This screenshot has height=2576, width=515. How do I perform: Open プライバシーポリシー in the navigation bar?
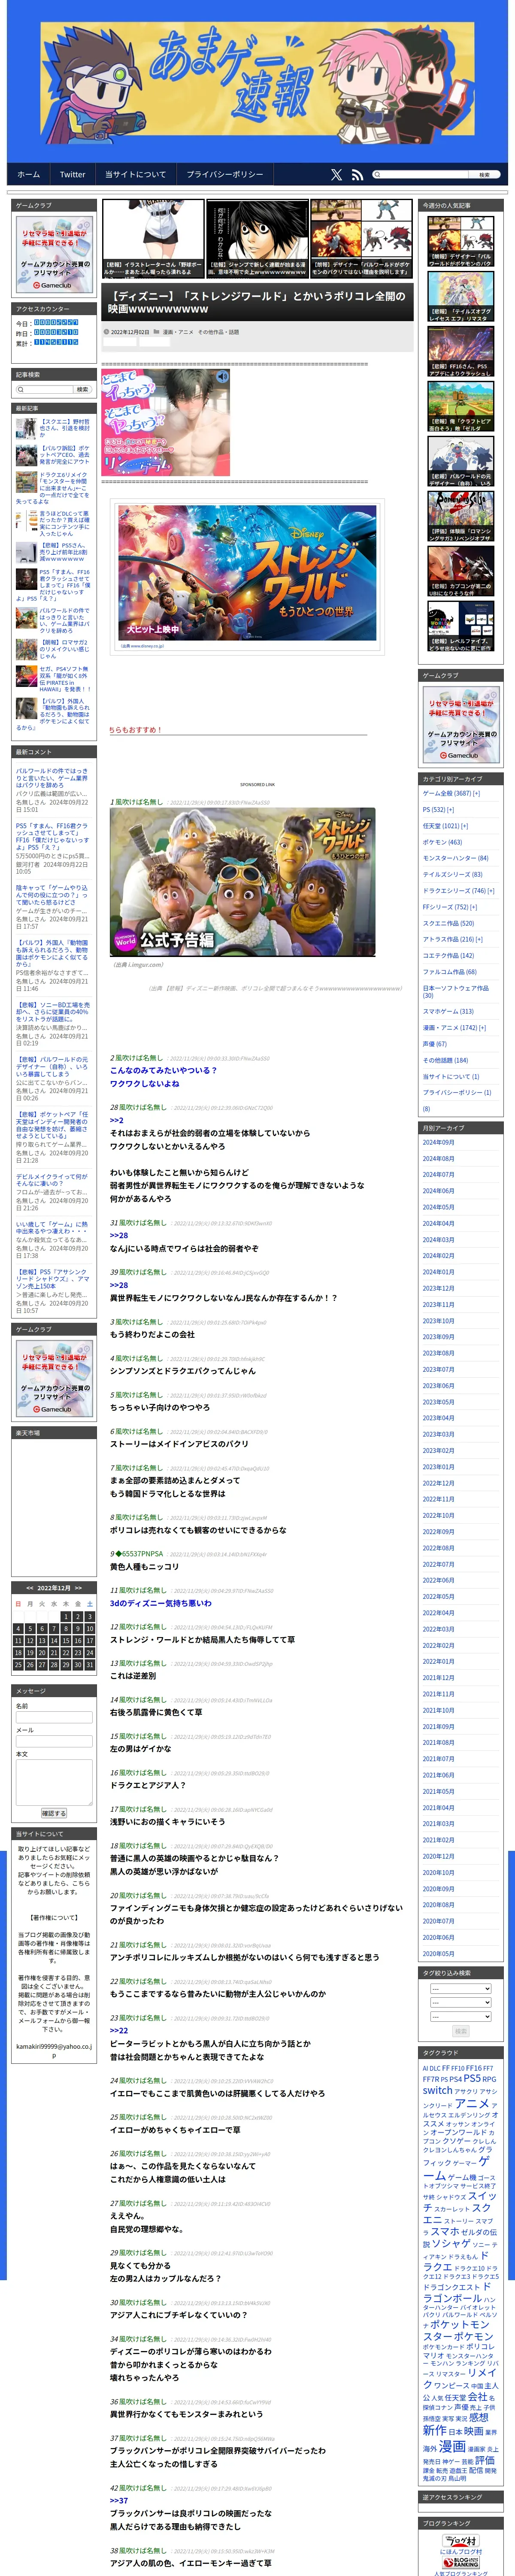[x=224, y=174]
